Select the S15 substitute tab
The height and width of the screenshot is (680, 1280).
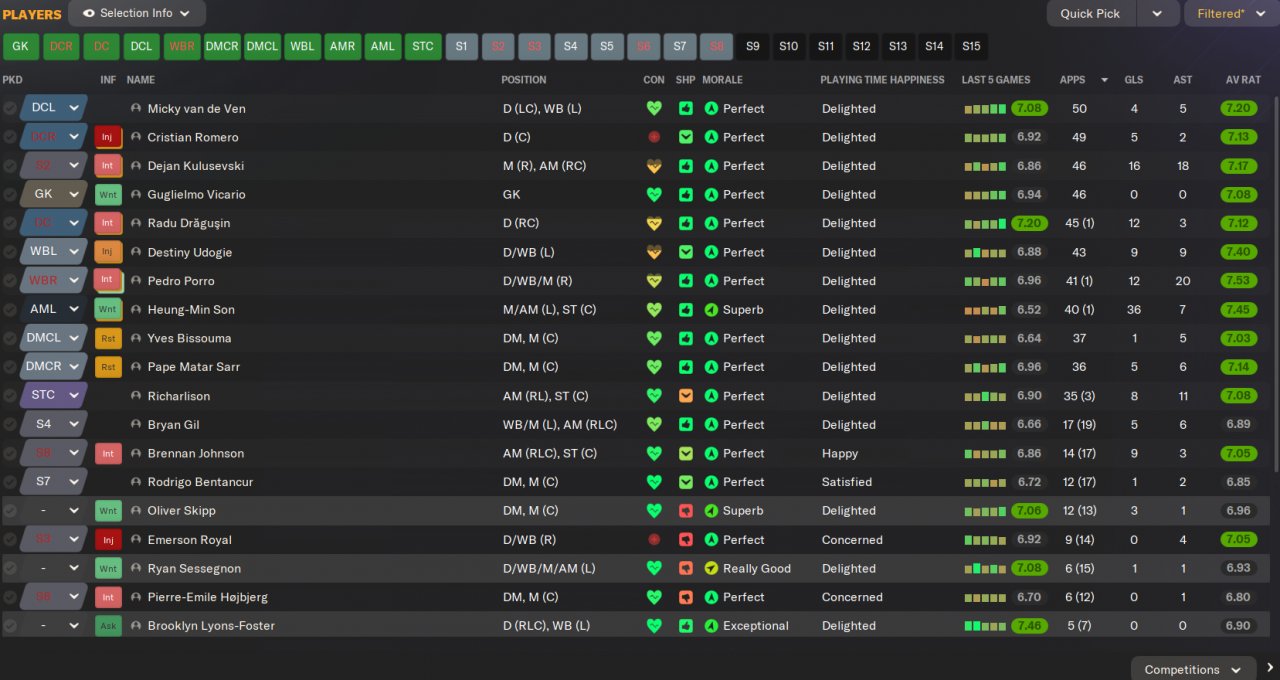click(x=971, y=46)
